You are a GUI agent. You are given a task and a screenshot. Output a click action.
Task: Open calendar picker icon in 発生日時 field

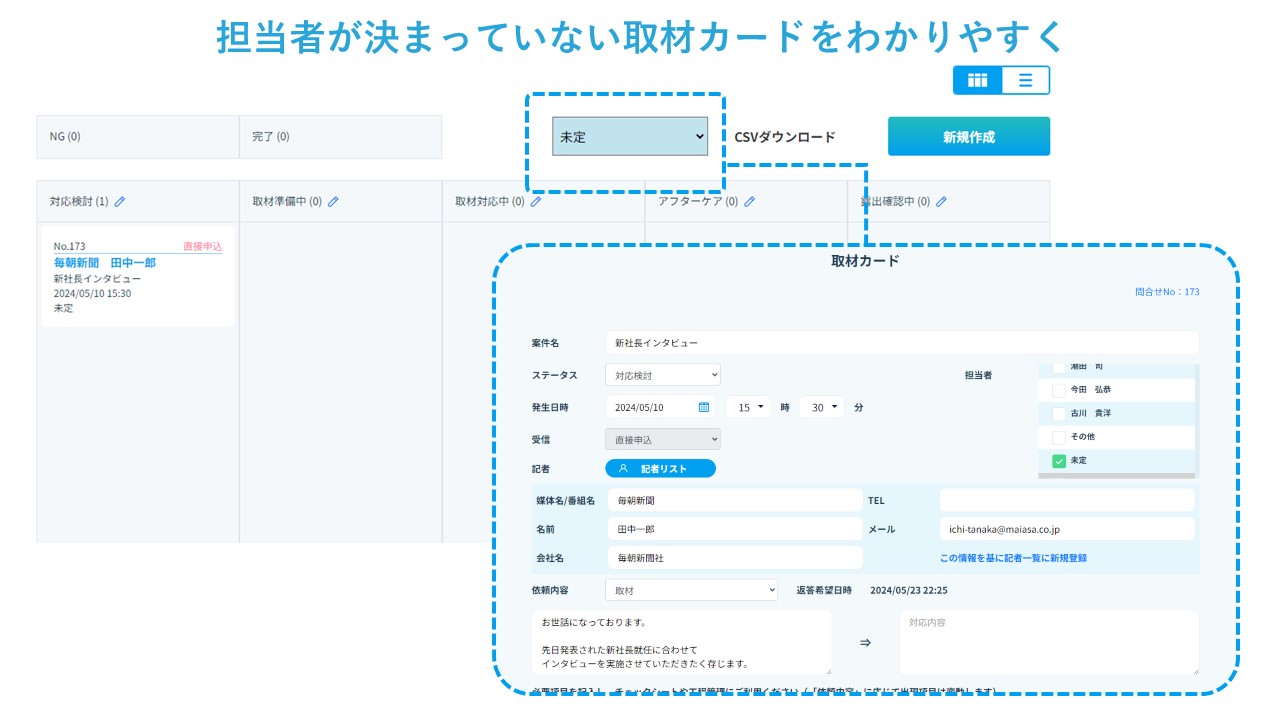click(704, 407)
